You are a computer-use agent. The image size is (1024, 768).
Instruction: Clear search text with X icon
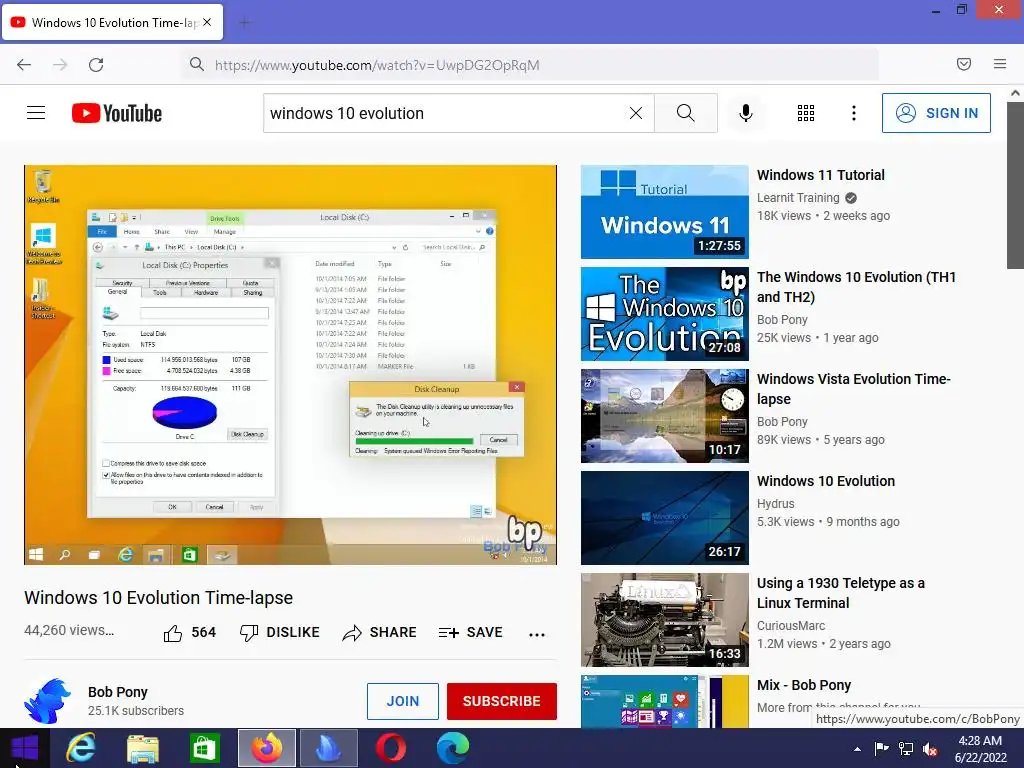pos(635,113)
